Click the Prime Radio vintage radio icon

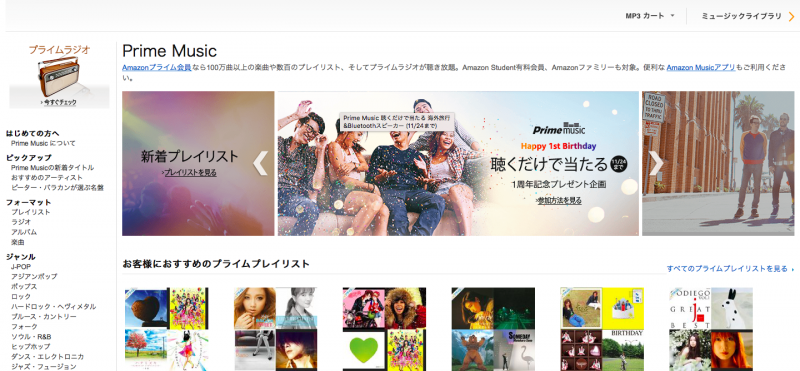[59, 77]
